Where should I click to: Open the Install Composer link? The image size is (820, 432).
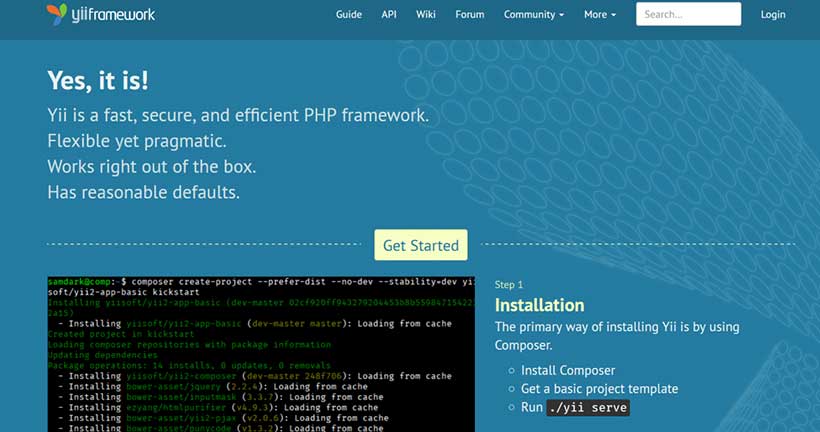tap(568, 370)
